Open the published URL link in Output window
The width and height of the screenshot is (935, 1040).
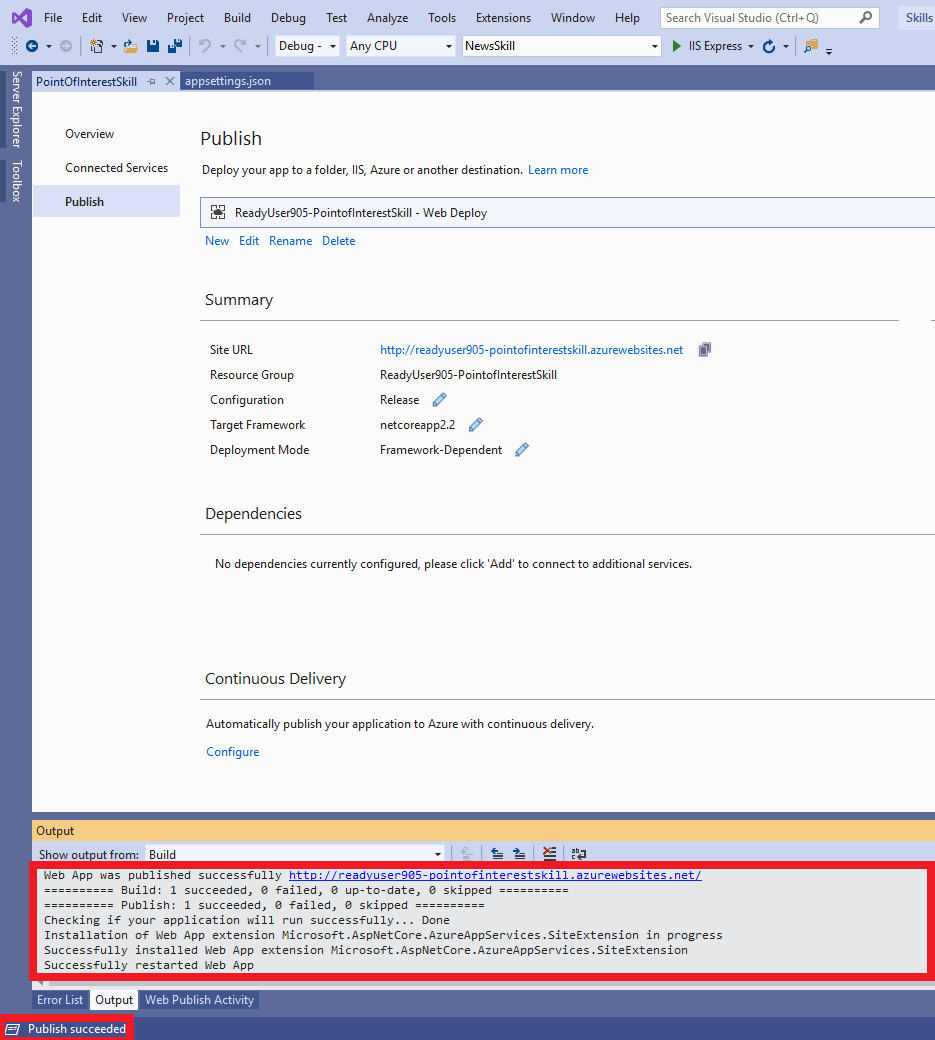pos(495,875)
